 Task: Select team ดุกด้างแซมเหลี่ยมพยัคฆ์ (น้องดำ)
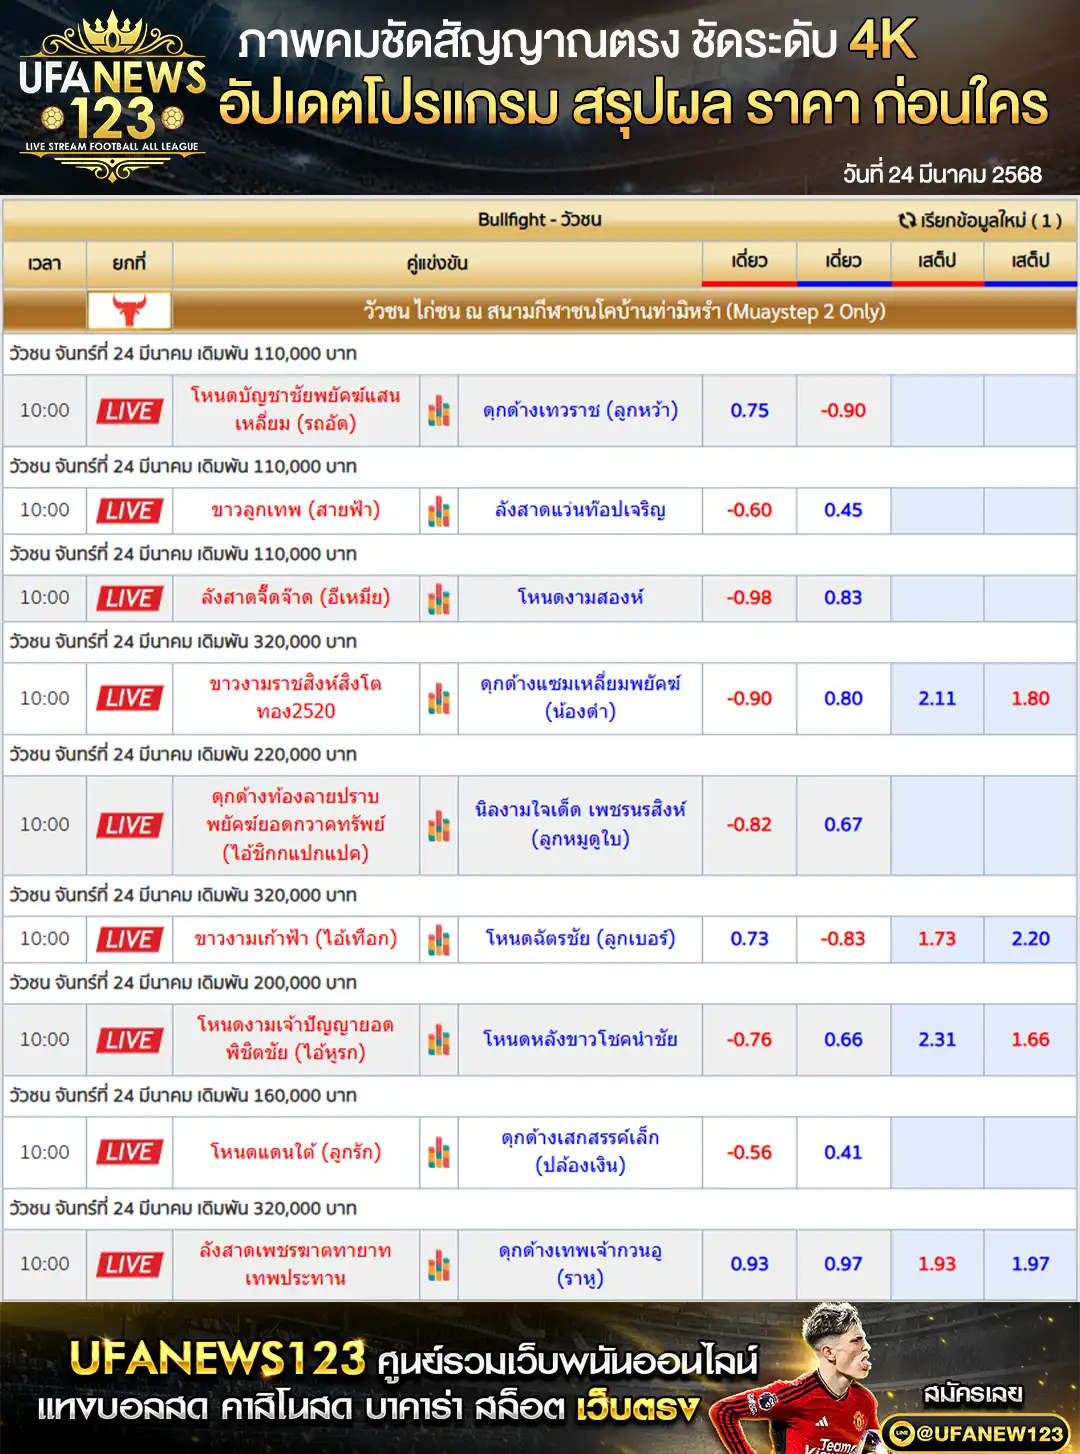[x=580, y=698]
